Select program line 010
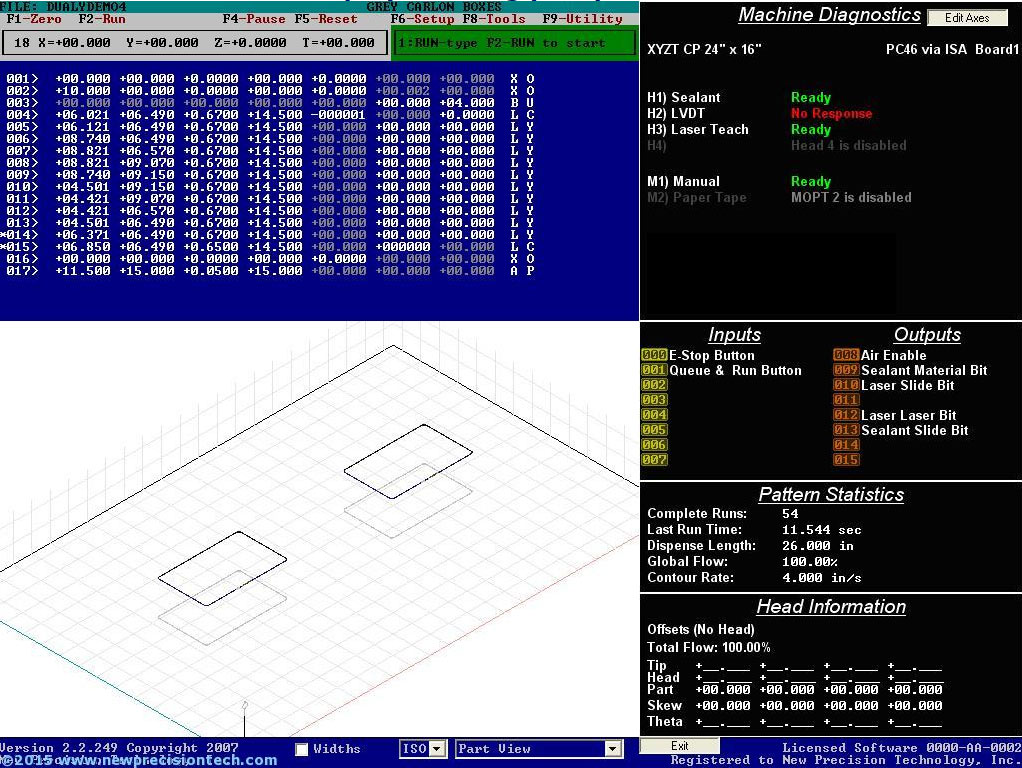The image size is (1022, 768). tap(270, 186)
